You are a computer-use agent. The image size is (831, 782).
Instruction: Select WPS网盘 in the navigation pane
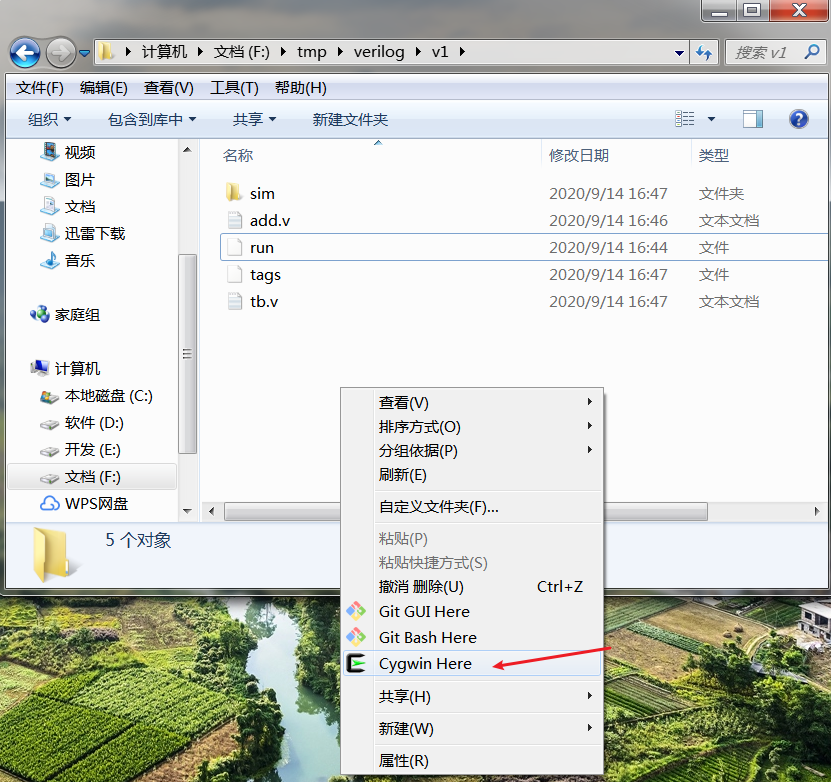pos(96,504)
